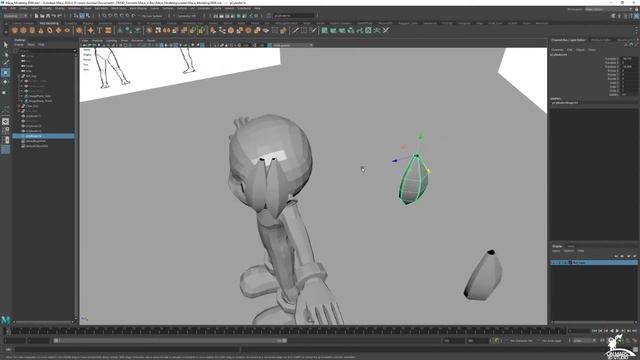Screen dimensions: 640x360
Task: Activate the Move tool in toolbox
Action: click(x=5, y=73)
